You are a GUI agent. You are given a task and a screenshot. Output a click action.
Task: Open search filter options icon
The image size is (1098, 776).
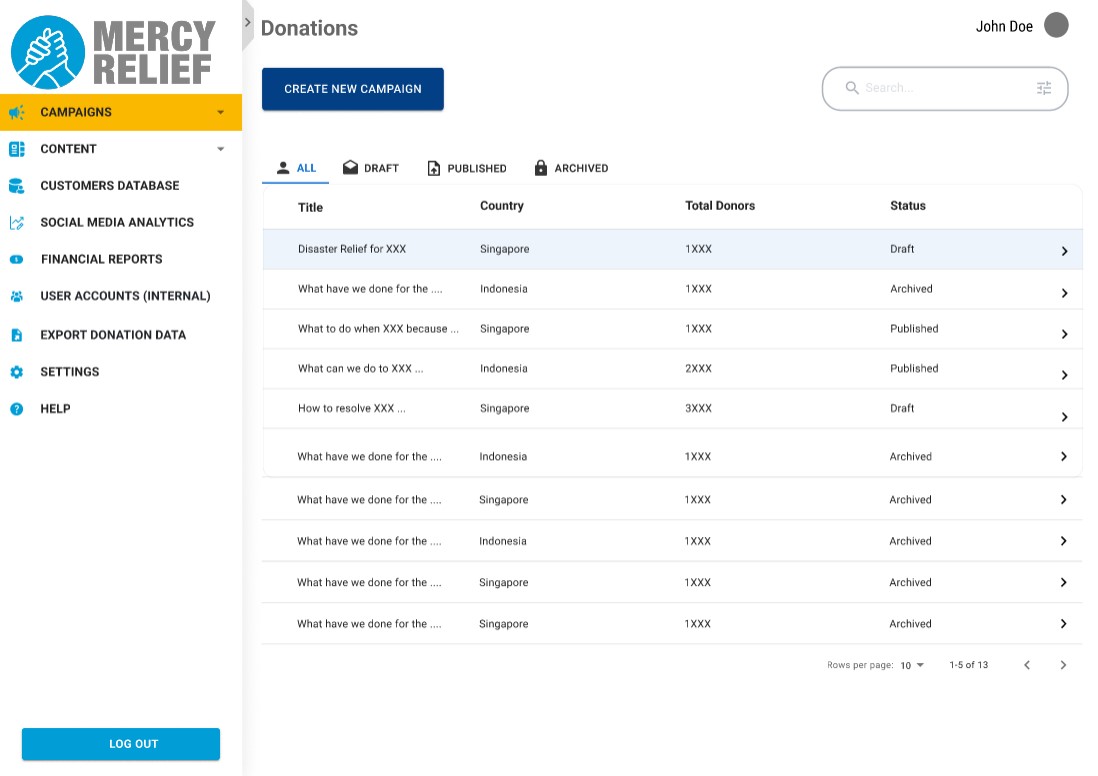click(1044, 88)
